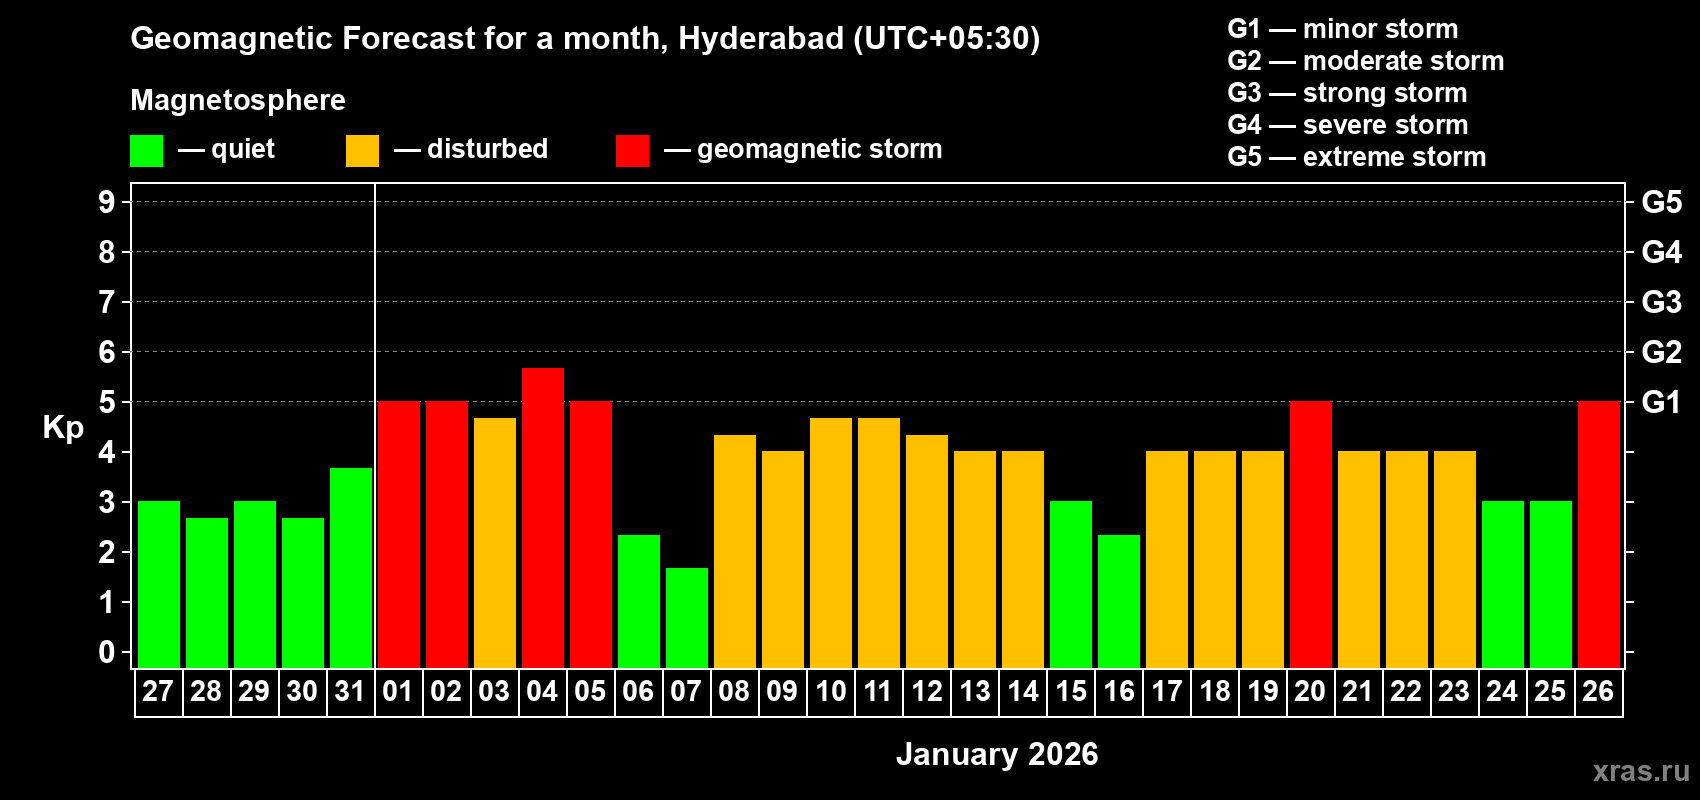The height and width of the screenshot is (800, 1700).
Task: Click the Kp axis value 0
Action: pyautogui.click(x=107, y=652)
